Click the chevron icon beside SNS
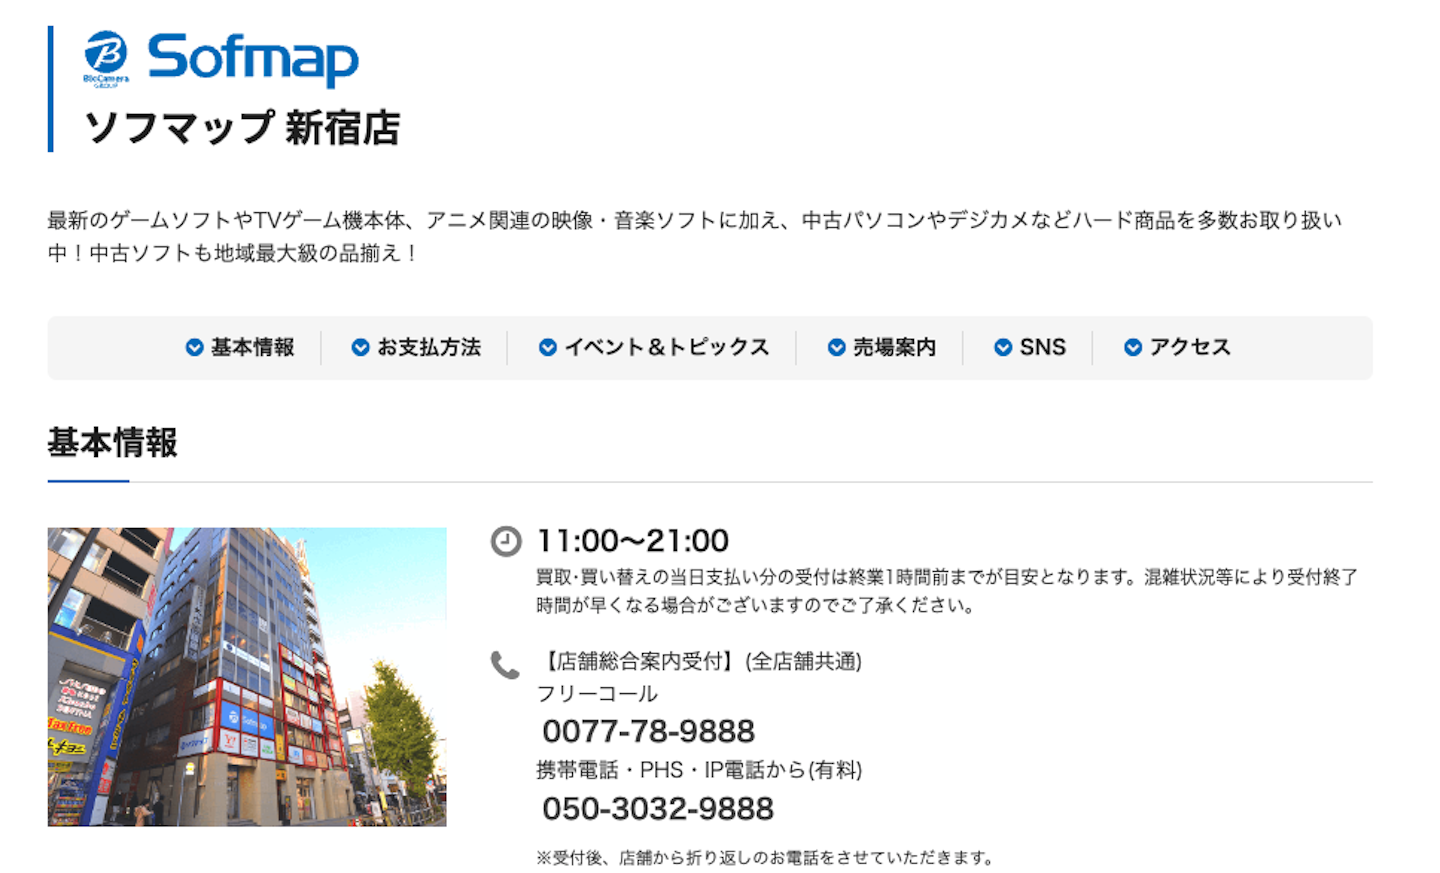 tap(1001, 347)
